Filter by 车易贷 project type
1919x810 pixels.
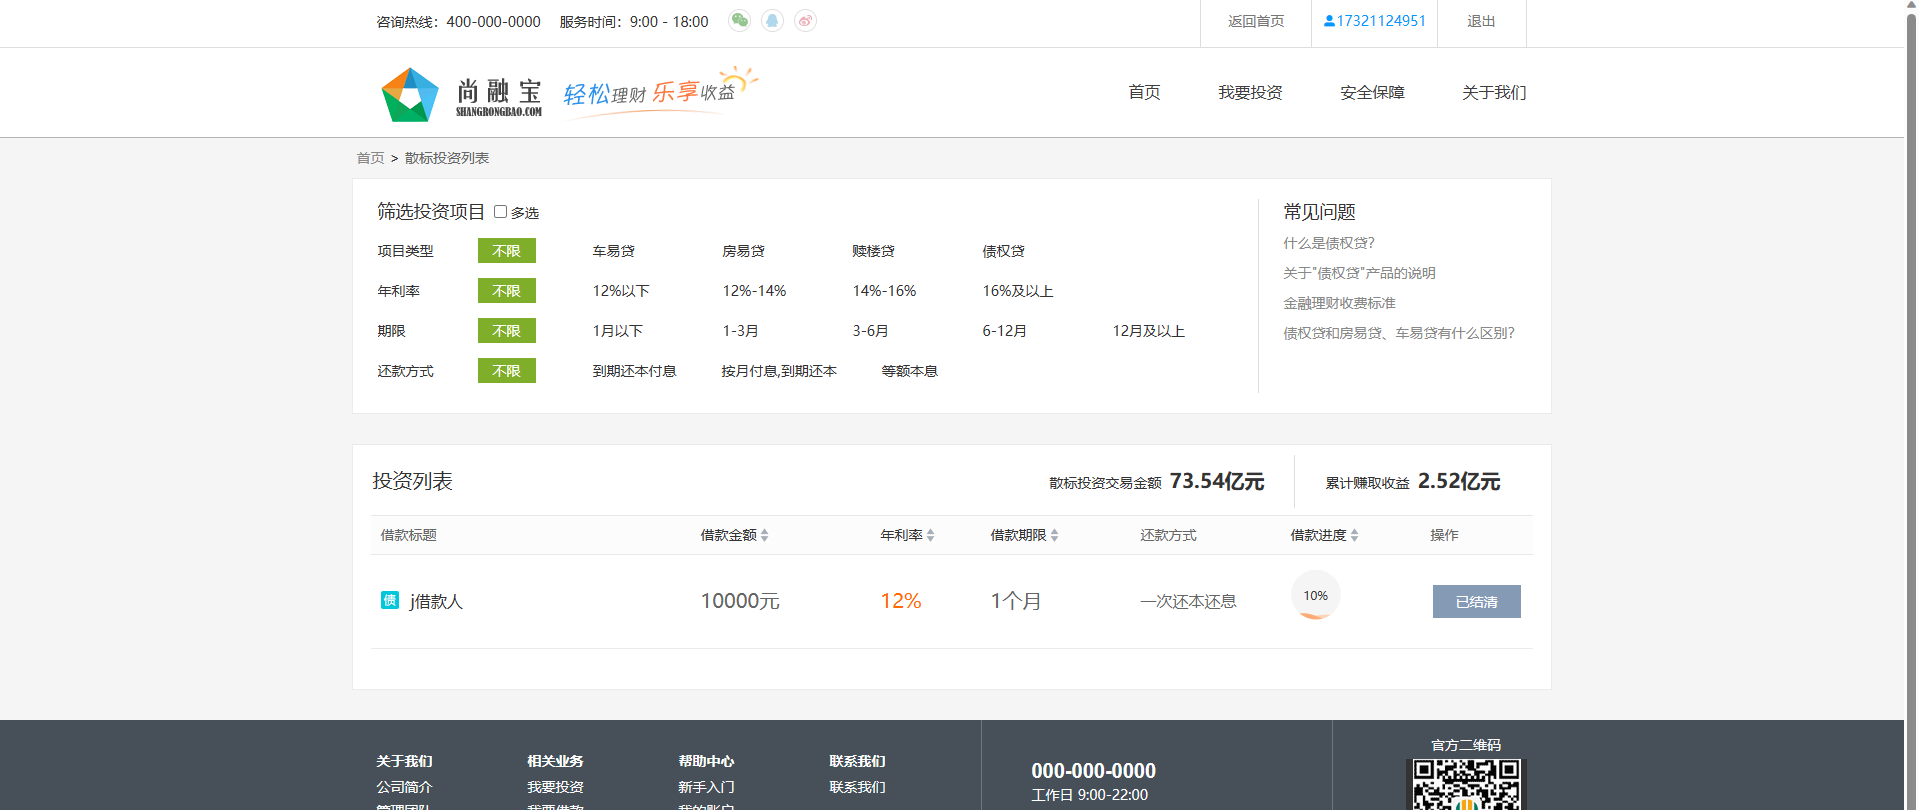tap(614, 251)
